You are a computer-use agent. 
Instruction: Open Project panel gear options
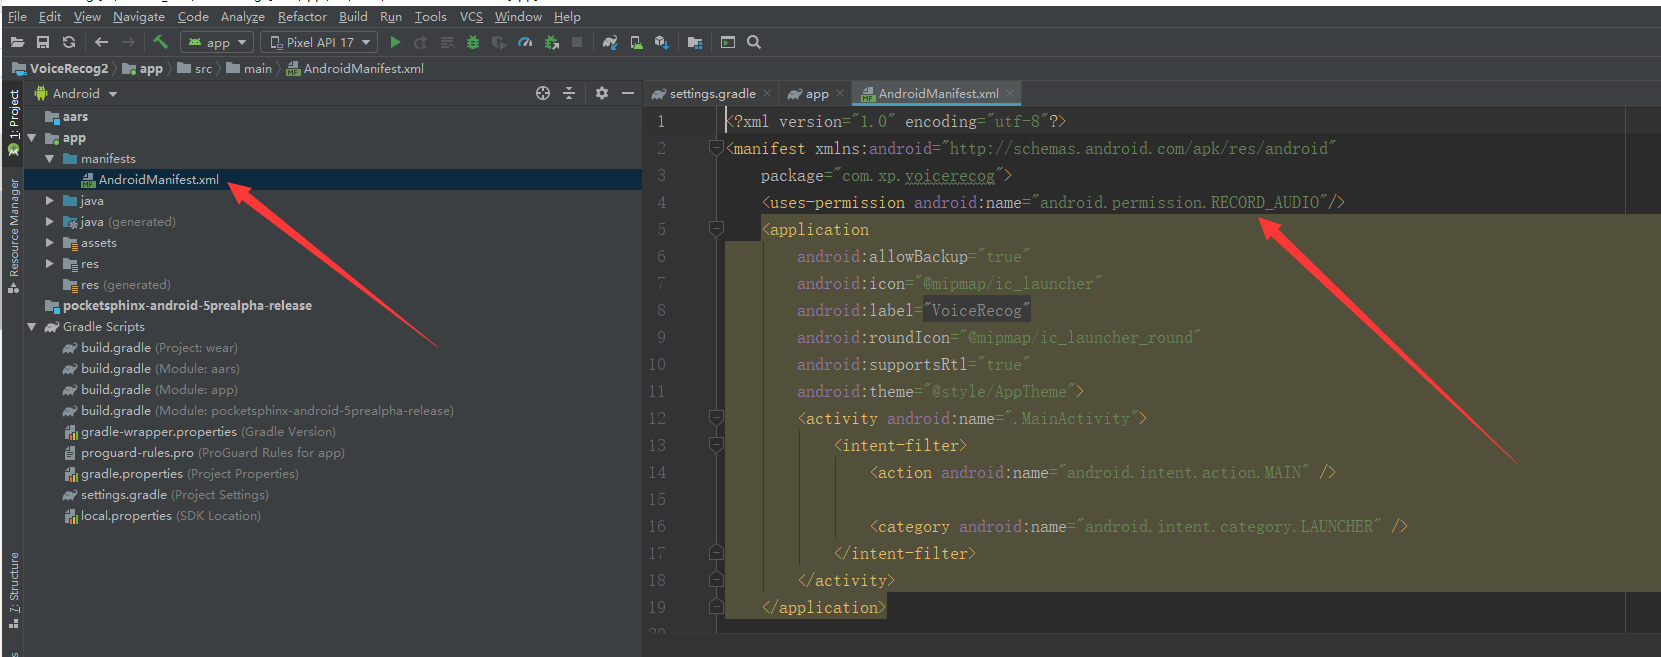point(601,93)
